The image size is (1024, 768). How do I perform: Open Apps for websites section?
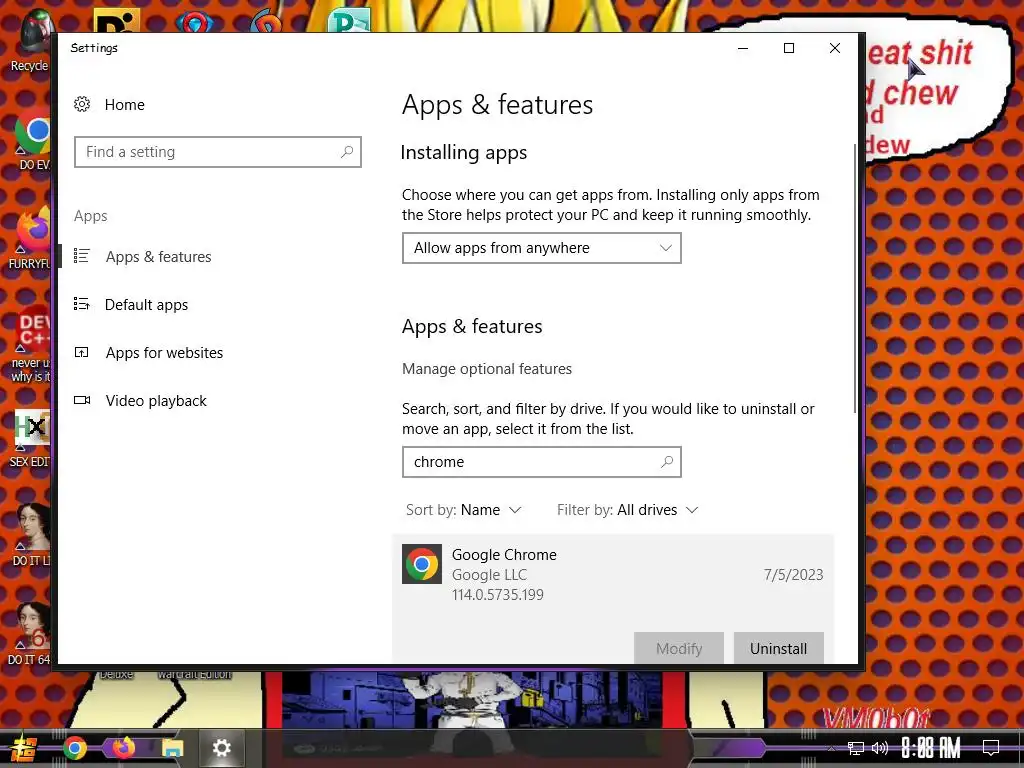click(165, 353)
